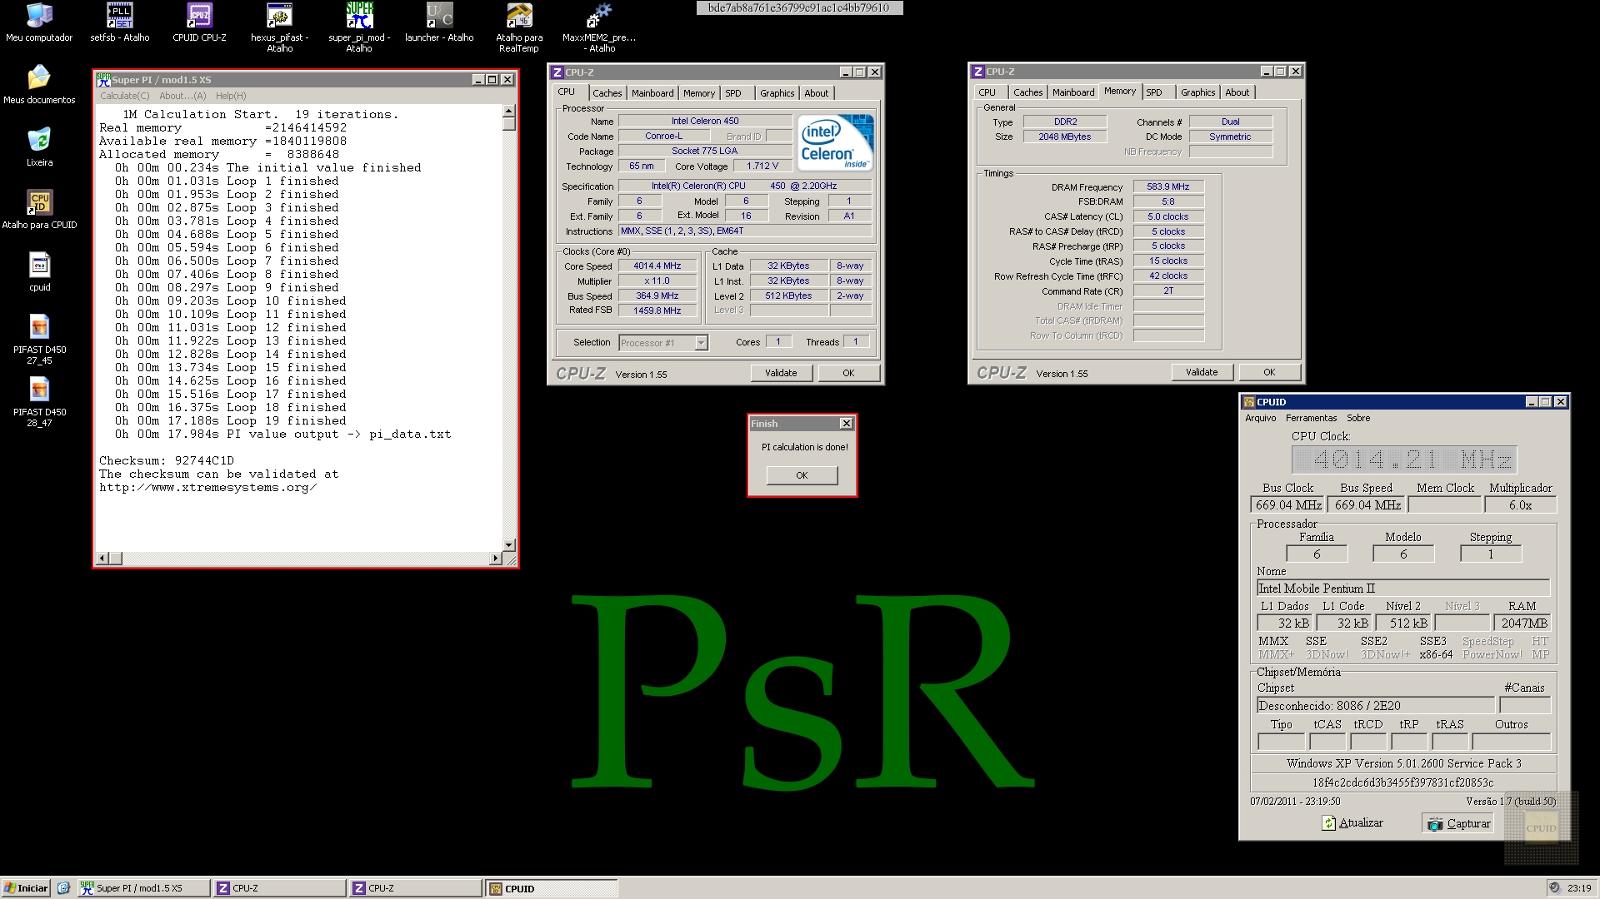
Task: Click Chipset field Desconhecido 8086 / 2E20
Action: tap(1375, 706)
